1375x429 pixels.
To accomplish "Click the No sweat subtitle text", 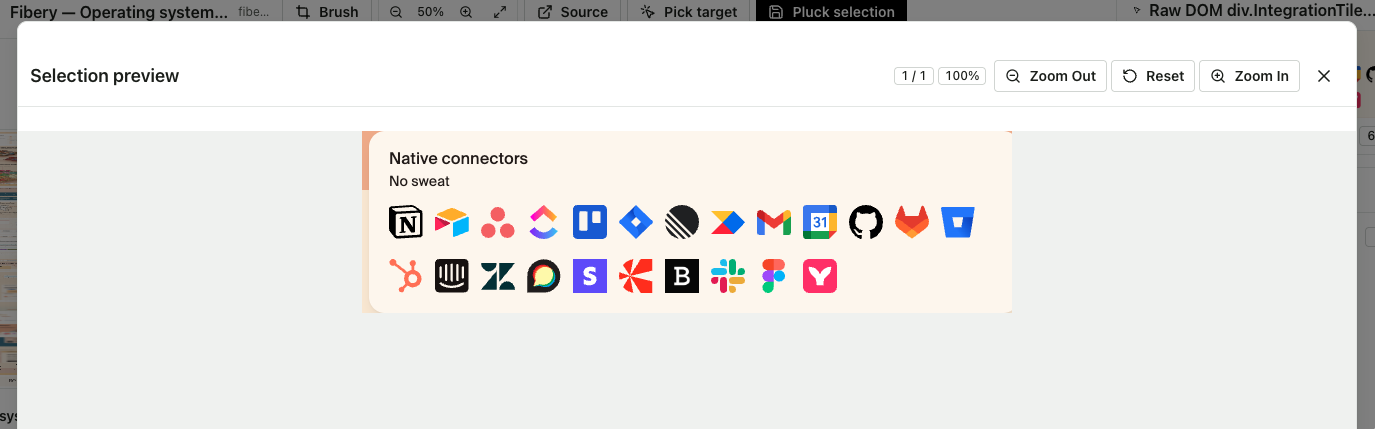I will click(419, 181).
